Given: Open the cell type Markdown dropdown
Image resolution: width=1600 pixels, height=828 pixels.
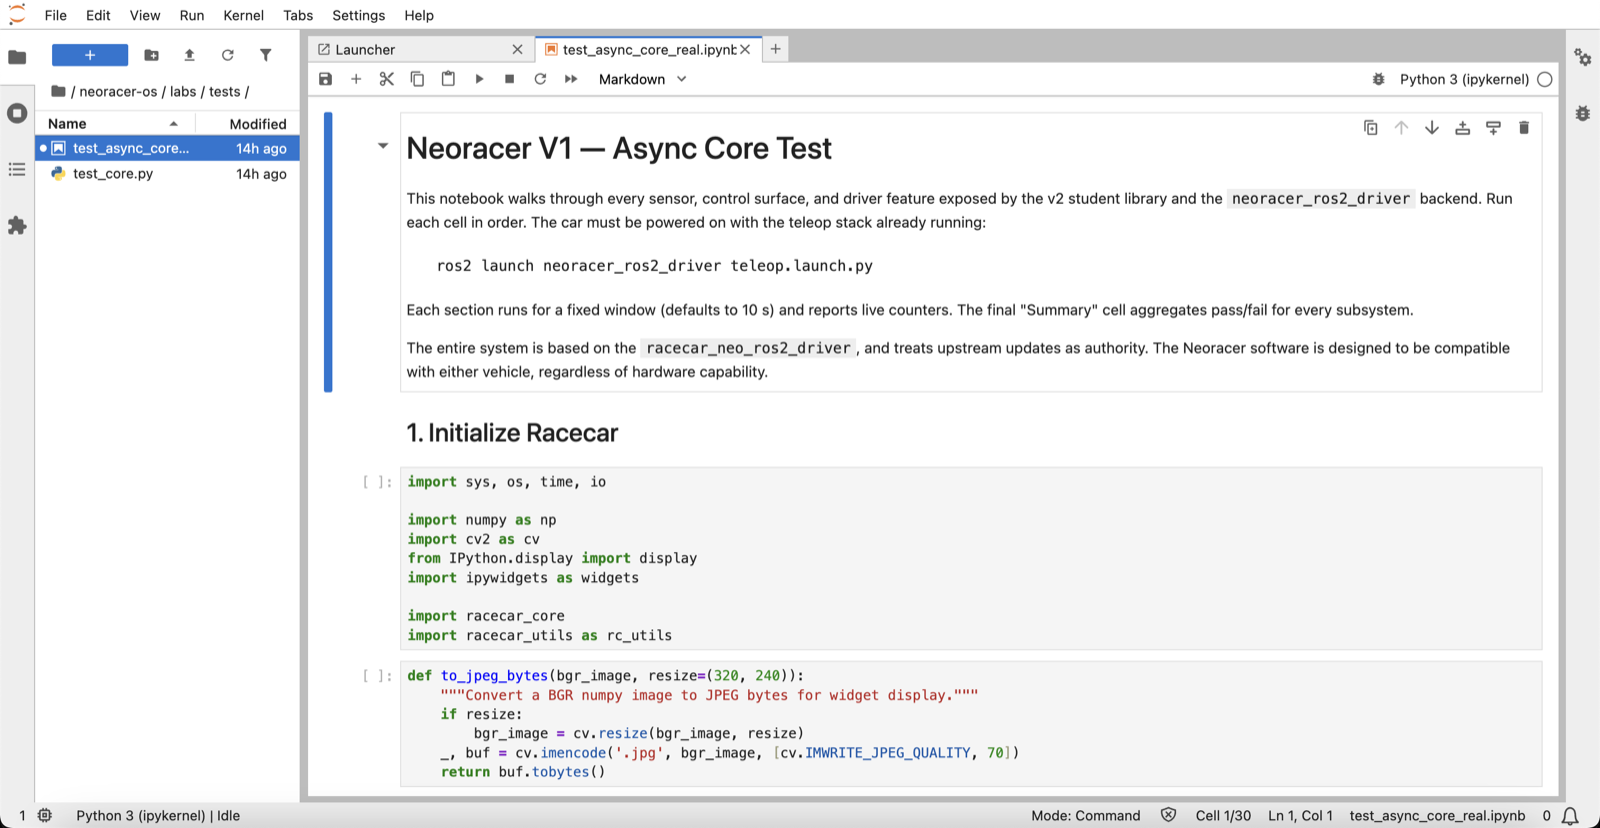Looking at the screenshot, I should pos(642,79).
